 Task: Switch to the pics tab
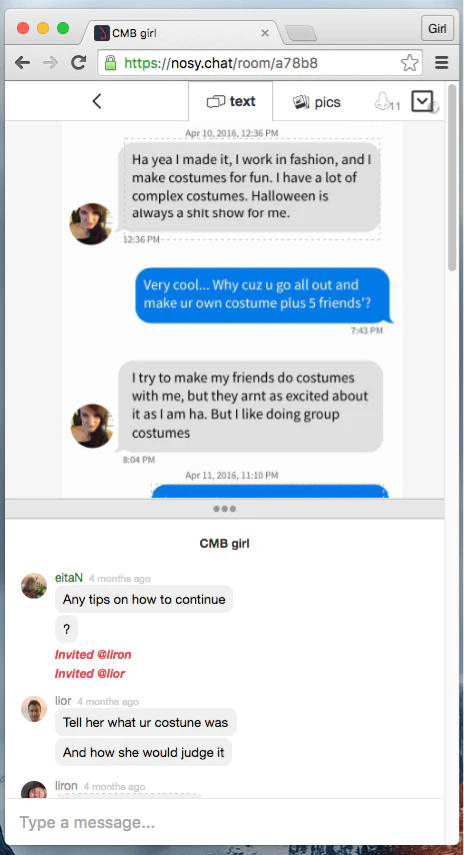[317, 102]
